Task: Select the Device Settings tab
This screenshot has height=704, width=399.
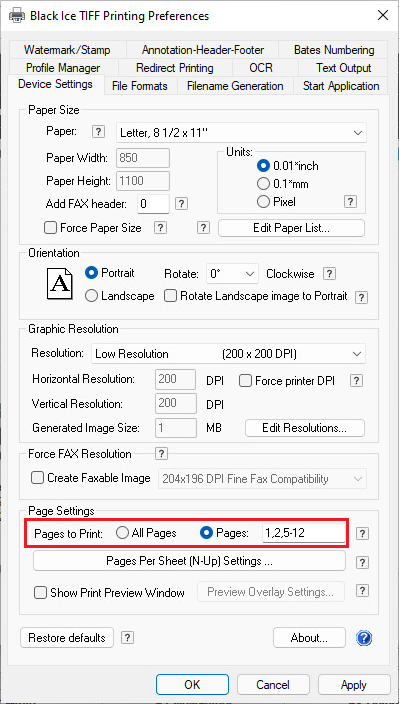Action: (x=55, y=84)
